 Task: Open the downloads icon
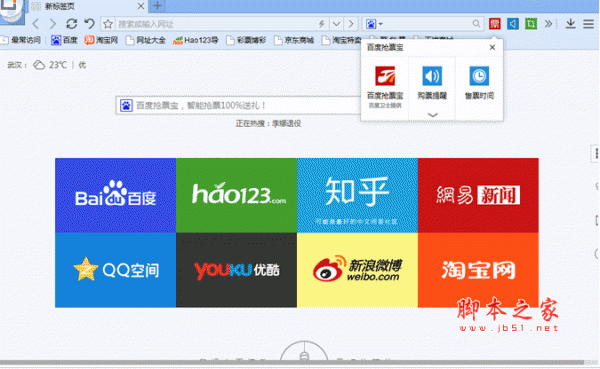coord(570,24)
